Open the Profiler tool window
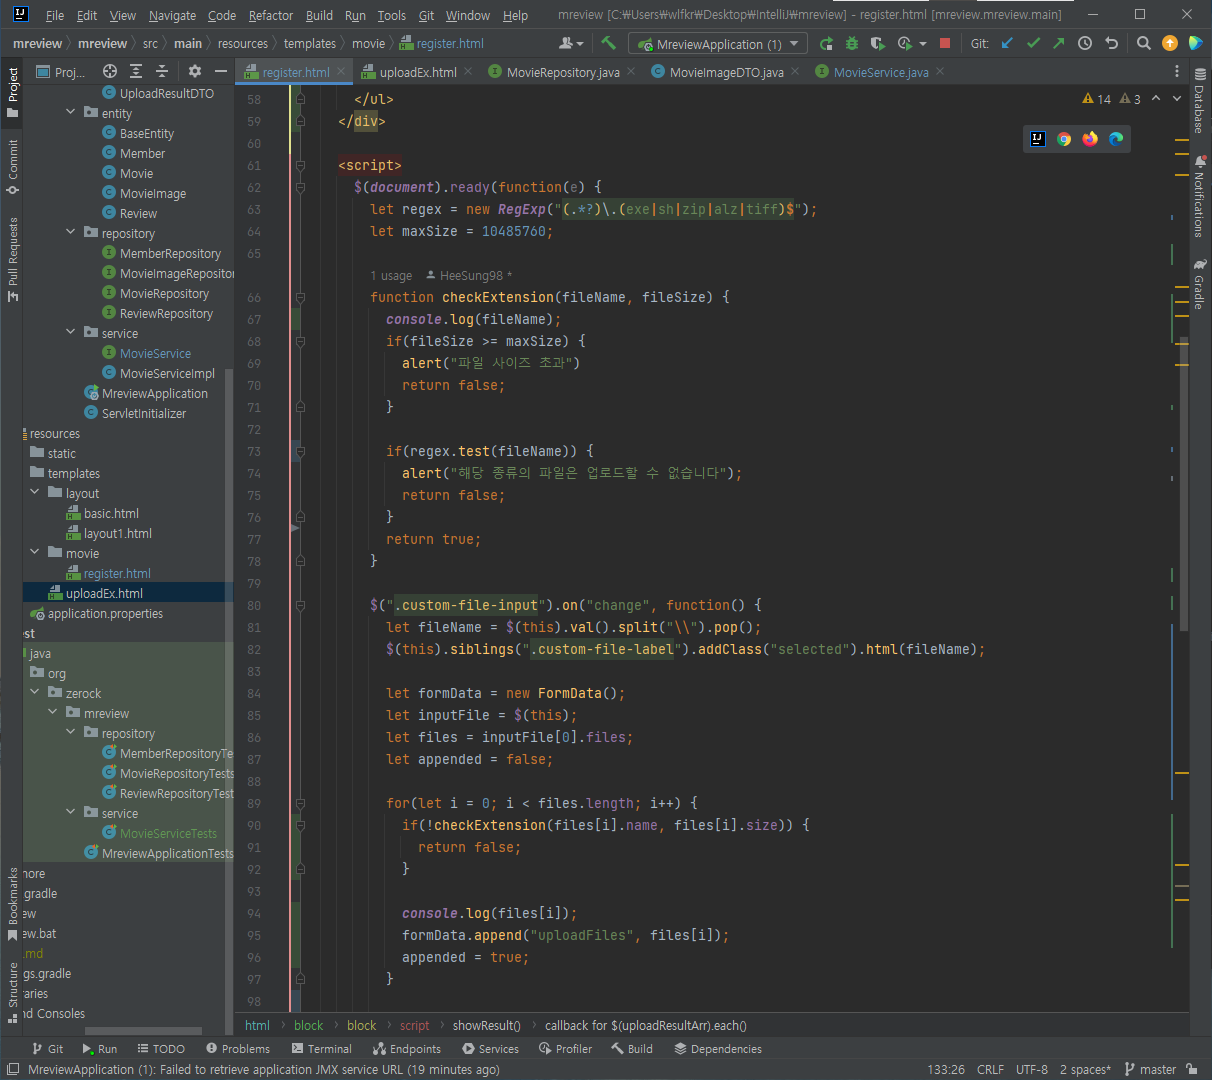1212x1080 pixels. coord(565,1049)
